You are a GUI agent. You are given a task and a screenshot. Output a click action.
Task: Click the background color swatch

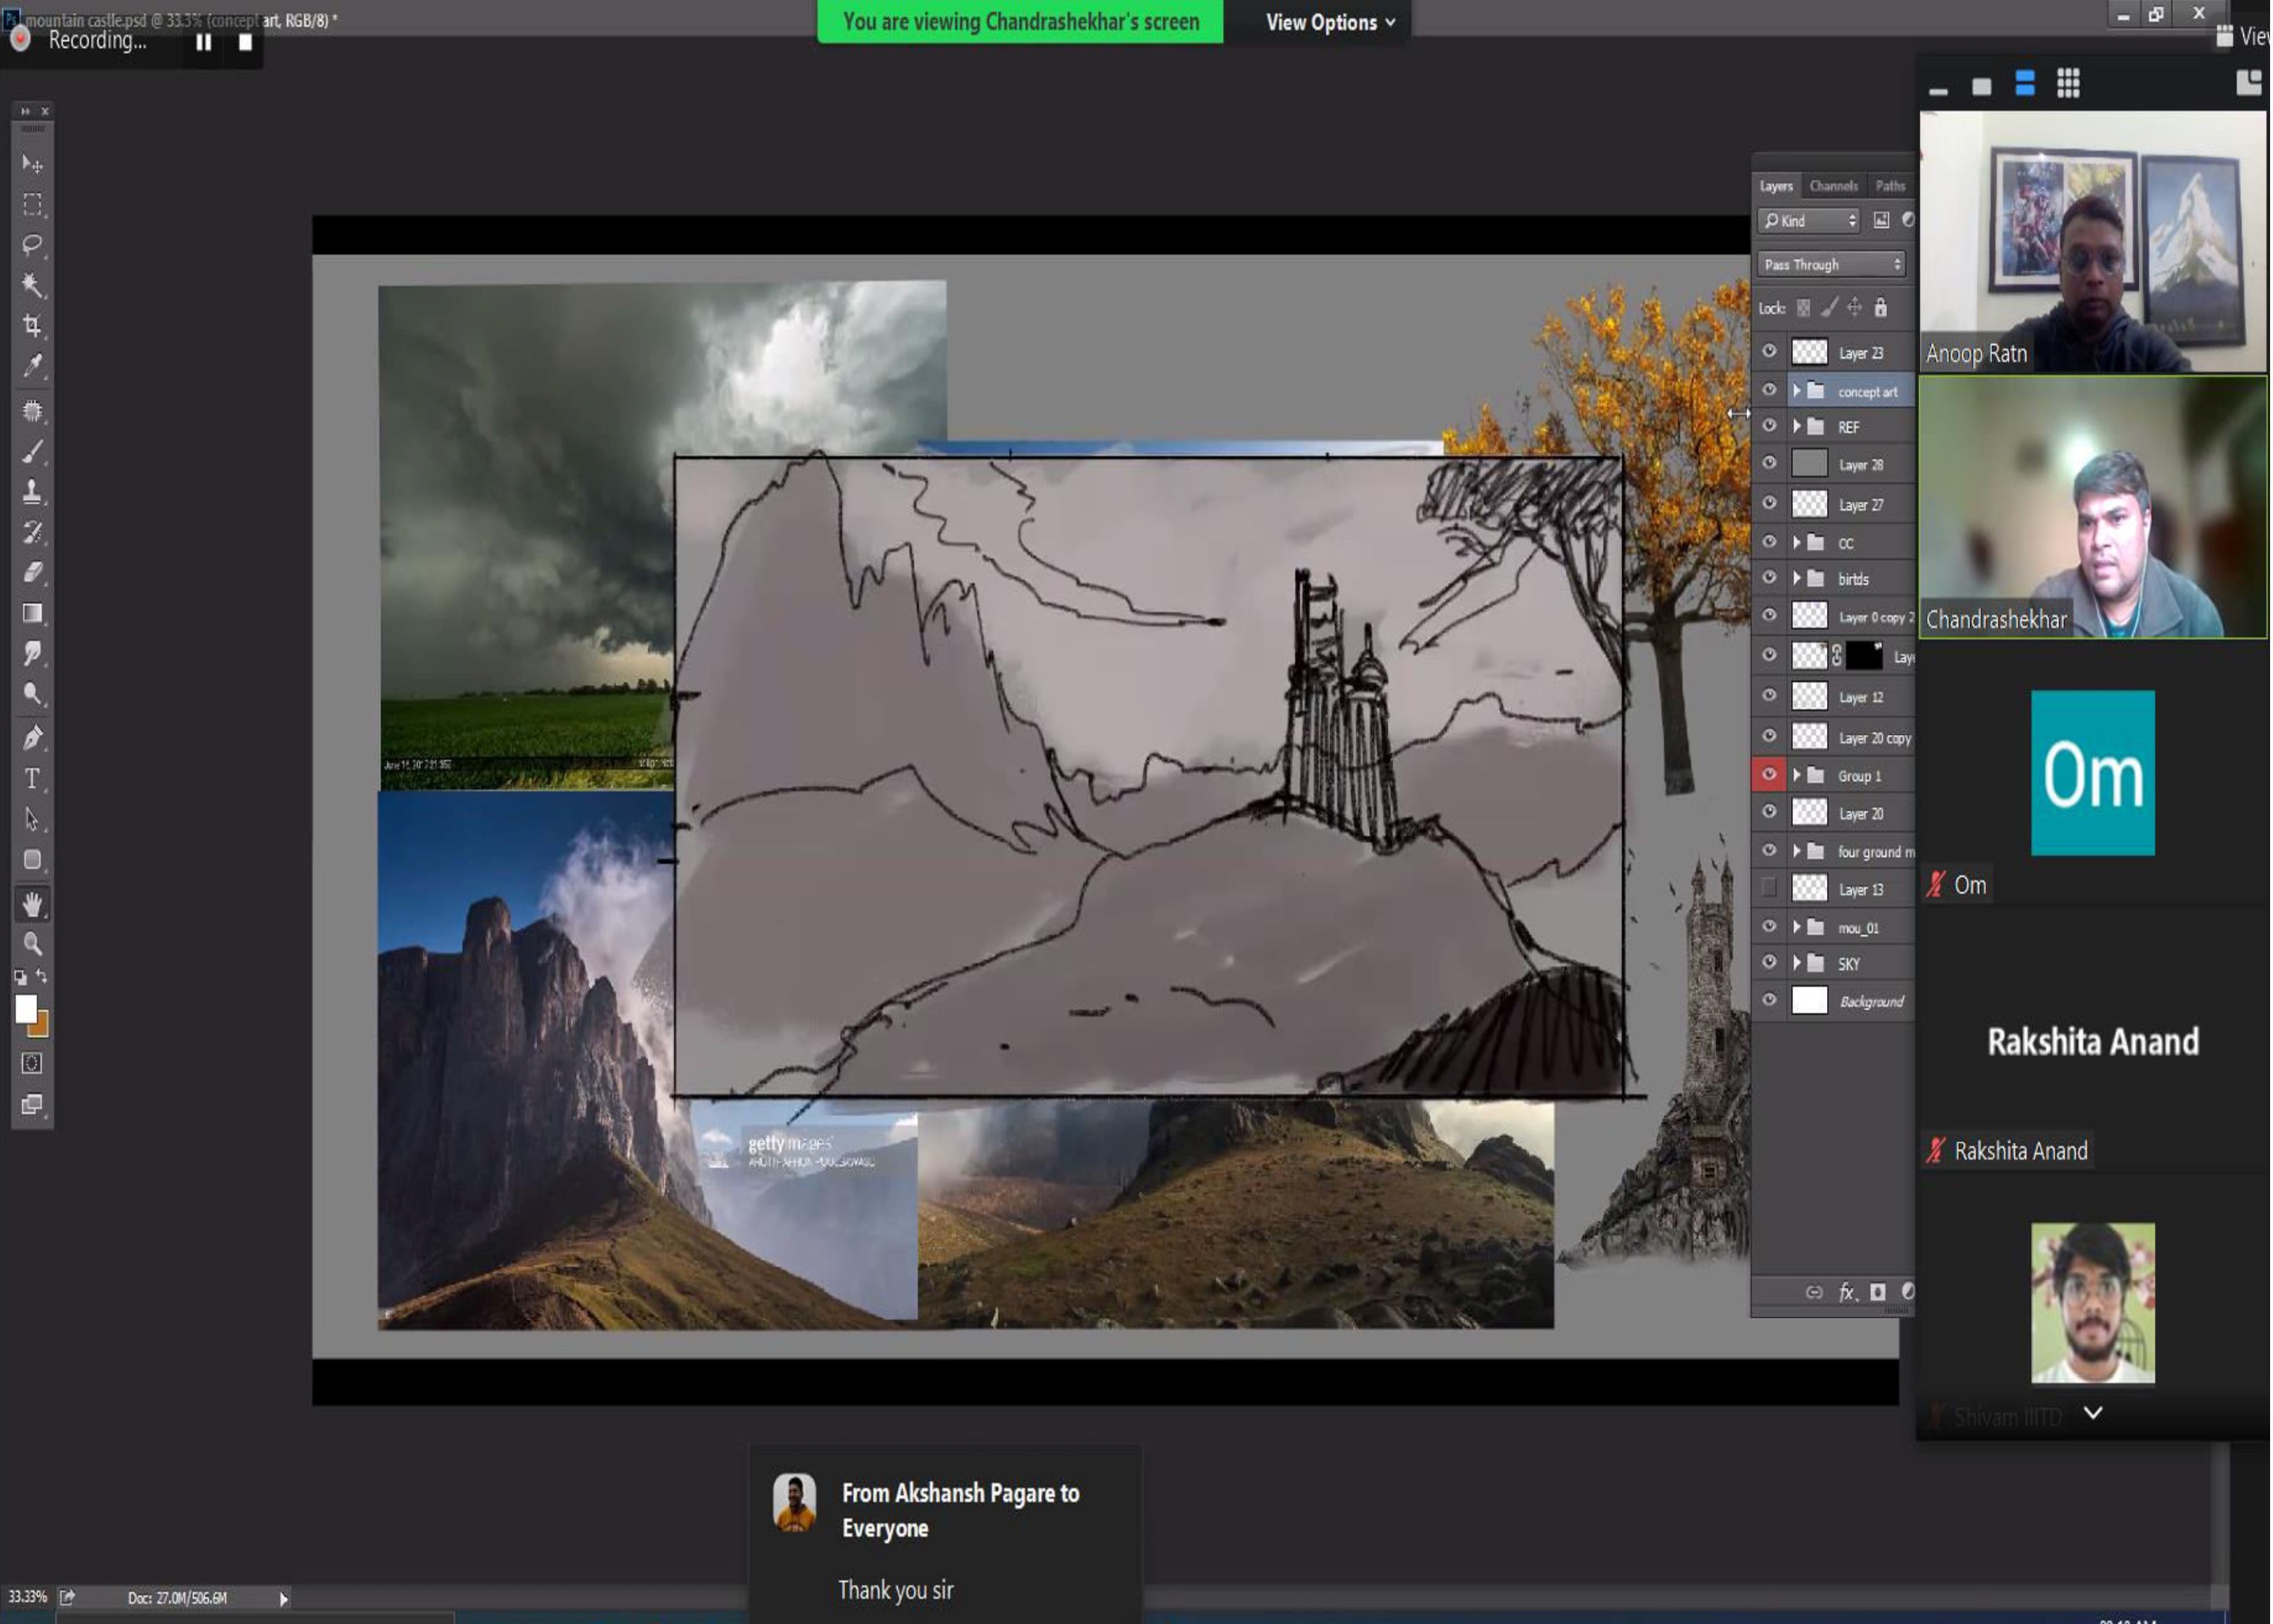tap(40, 1027)
